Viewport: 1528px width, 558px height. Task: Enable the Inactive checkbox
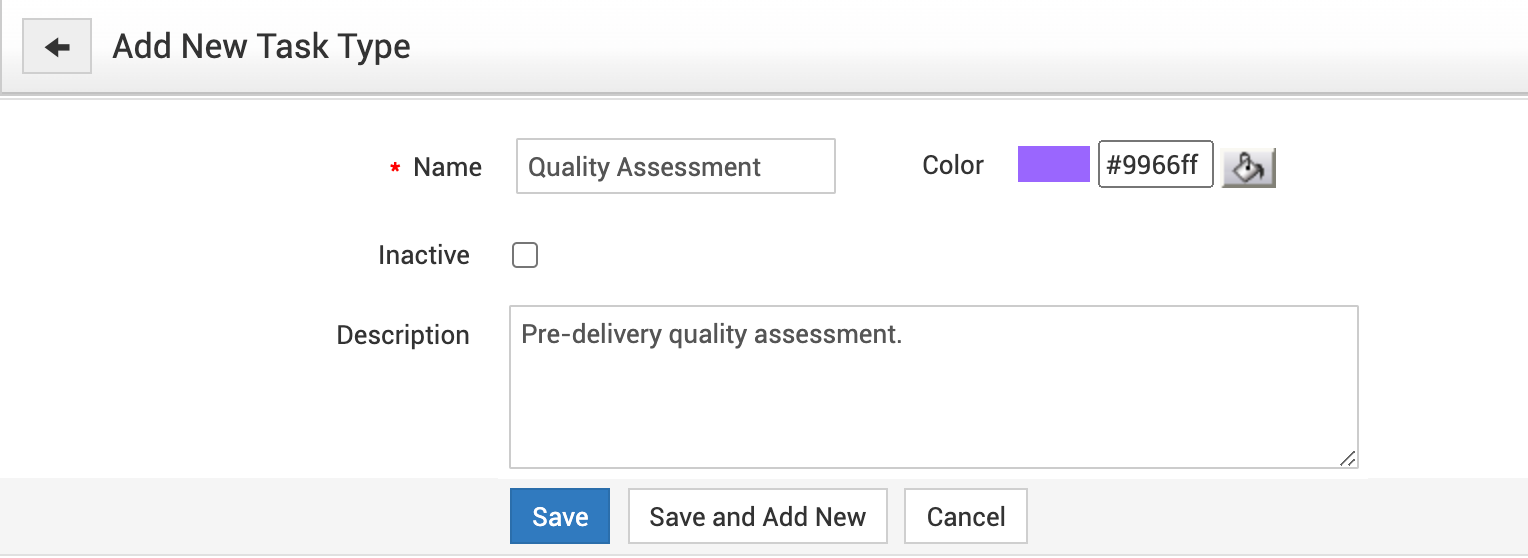[x=525, y=256]
